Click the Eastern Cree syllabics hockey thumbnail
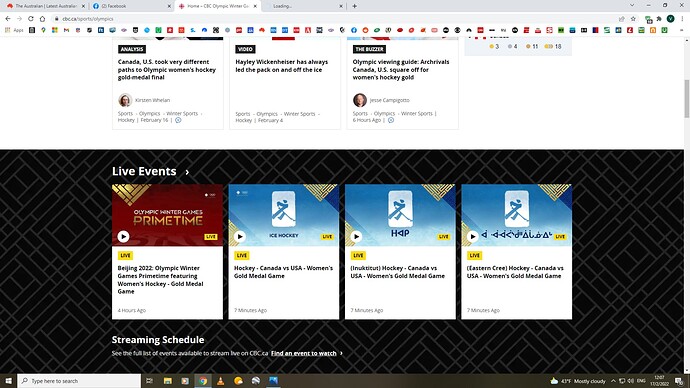This screenshot has width=690, height=388. (x=517, y=215)
